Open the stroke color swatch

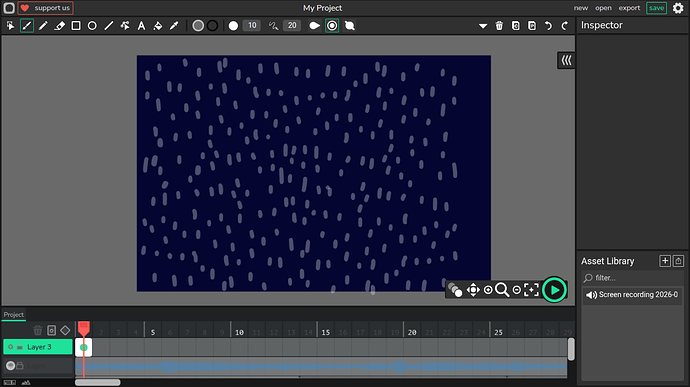(213, 26)
